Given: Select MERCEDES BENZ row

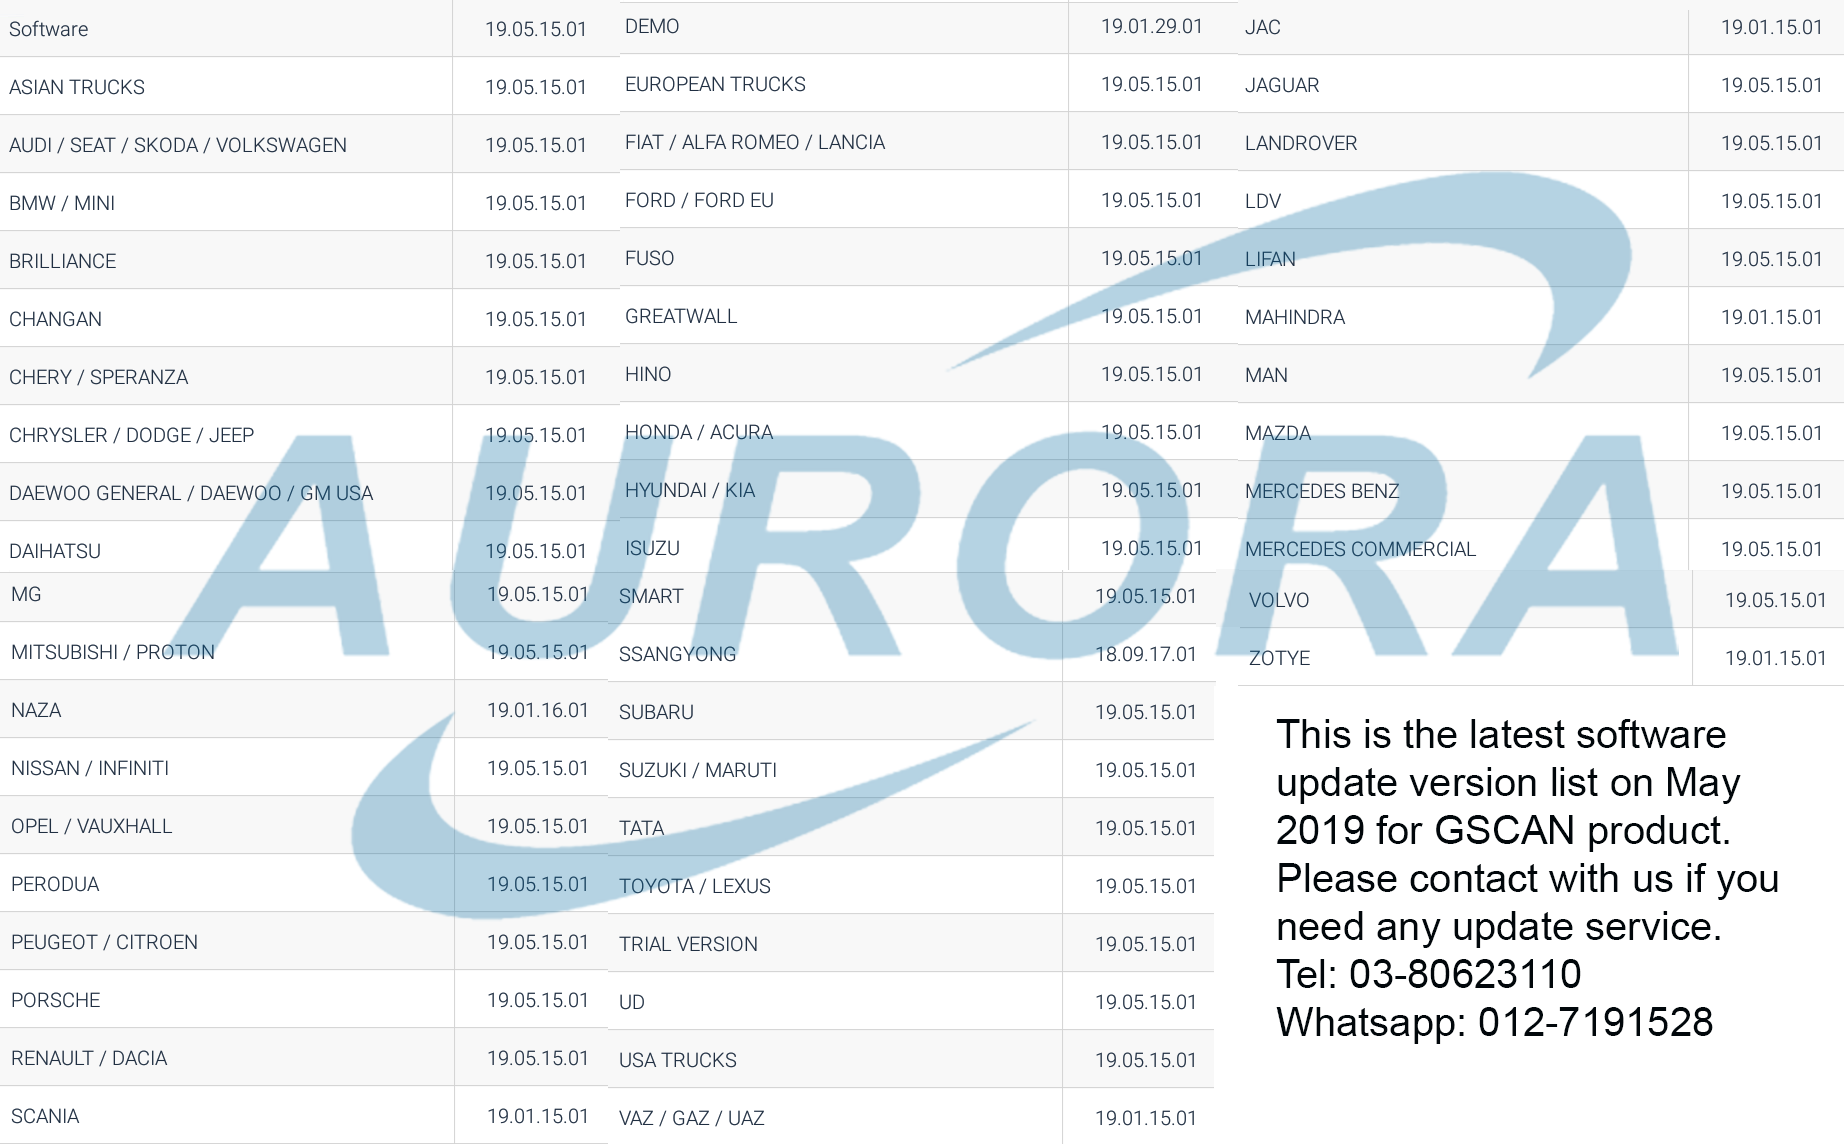Looking at the screenshot, I should pos(1322,491).
